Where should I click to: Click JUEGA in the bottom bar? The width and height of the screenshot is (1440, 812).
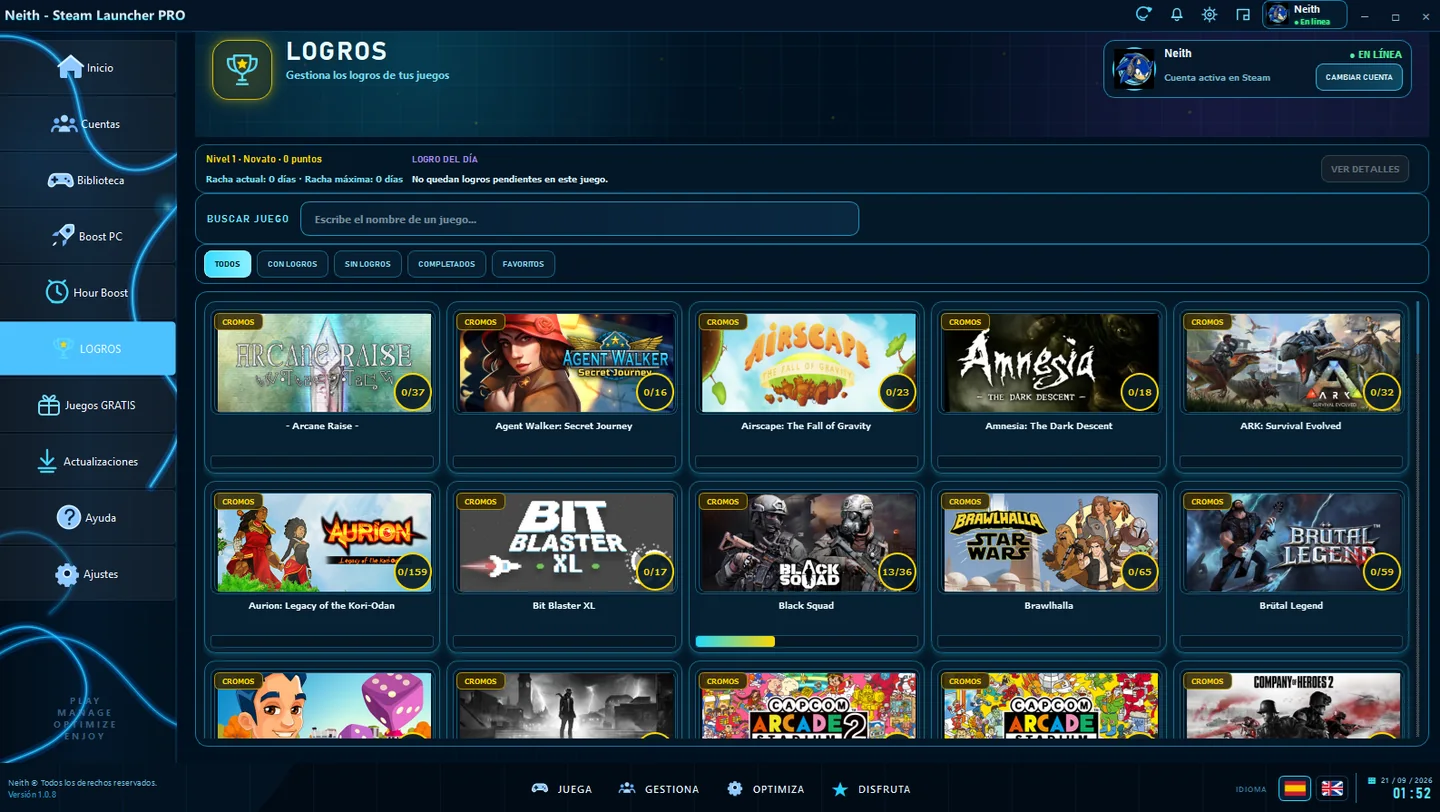562,789
